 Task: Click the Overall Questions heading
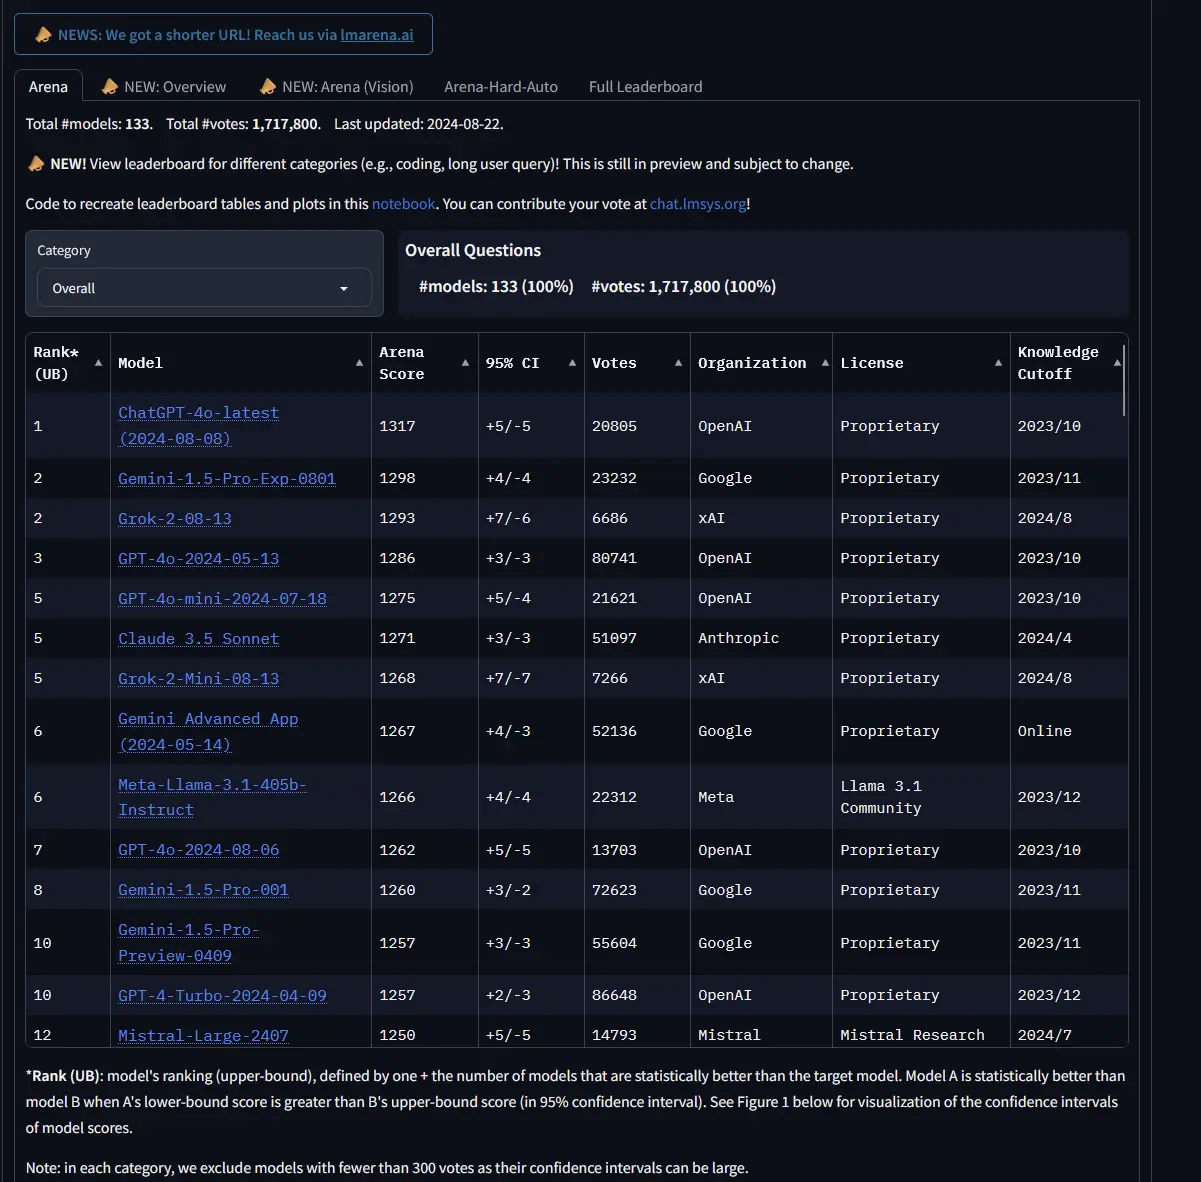473,251
